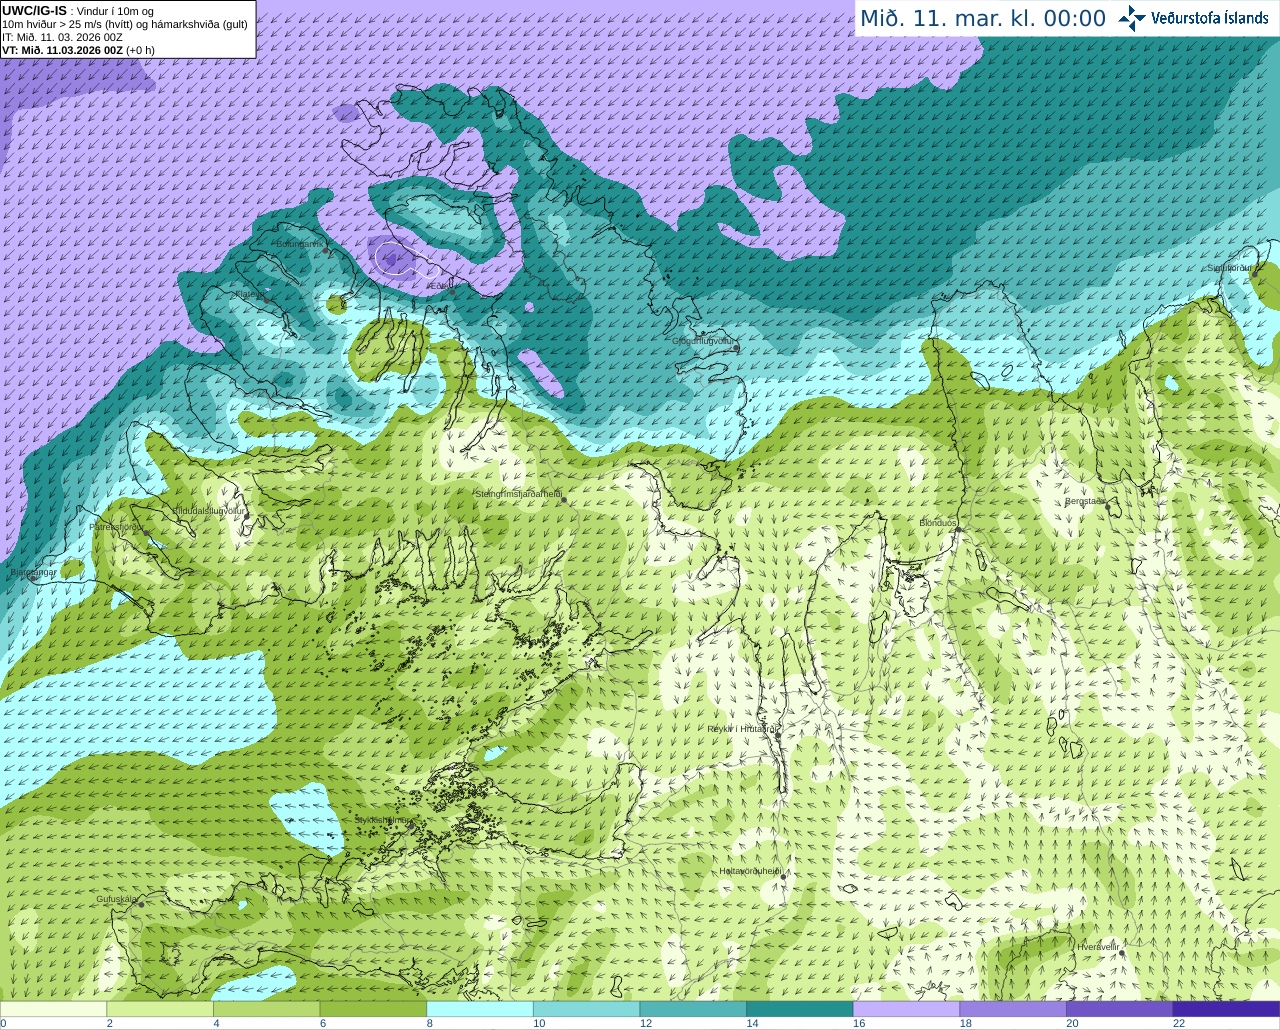Click the 'IT: Mið. 11. 03. 2026 00Z' line

click(62, 37)
